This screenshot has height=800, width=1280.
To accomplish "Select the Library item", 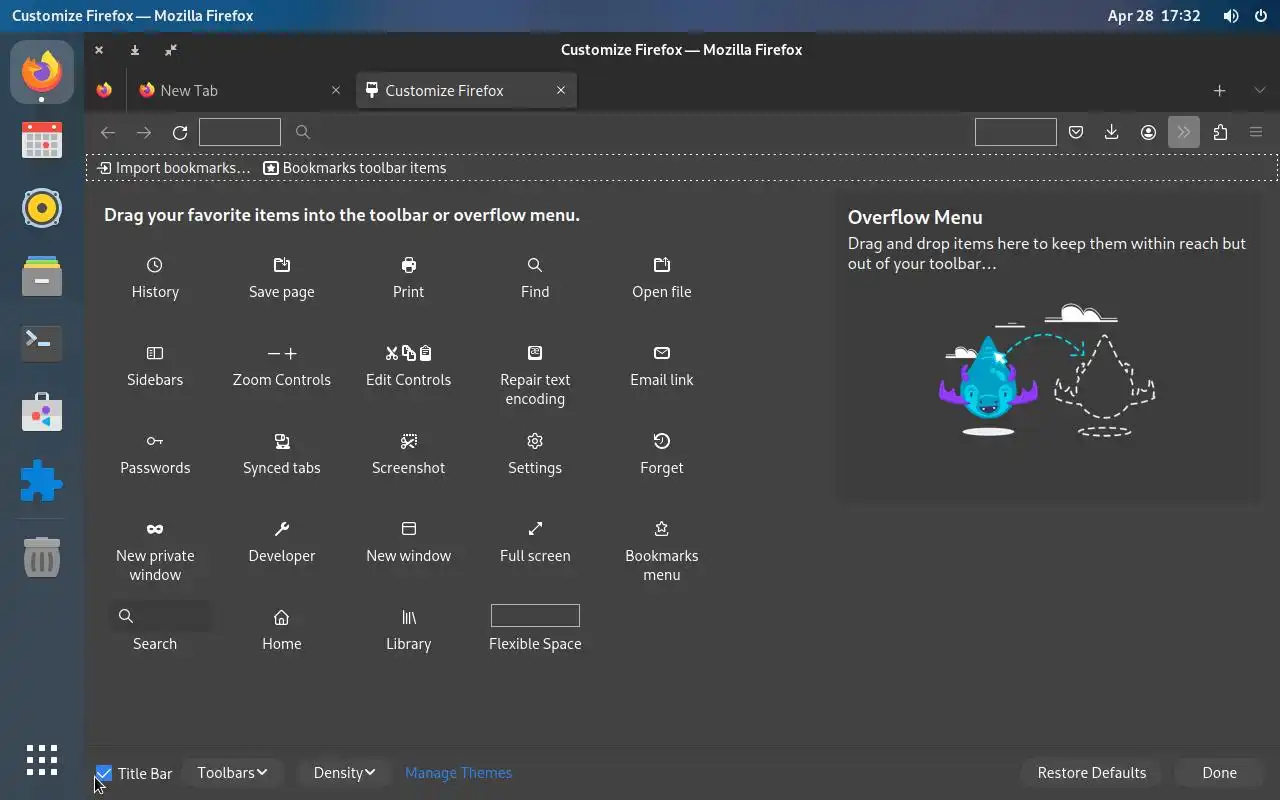I will click(408, 630).
